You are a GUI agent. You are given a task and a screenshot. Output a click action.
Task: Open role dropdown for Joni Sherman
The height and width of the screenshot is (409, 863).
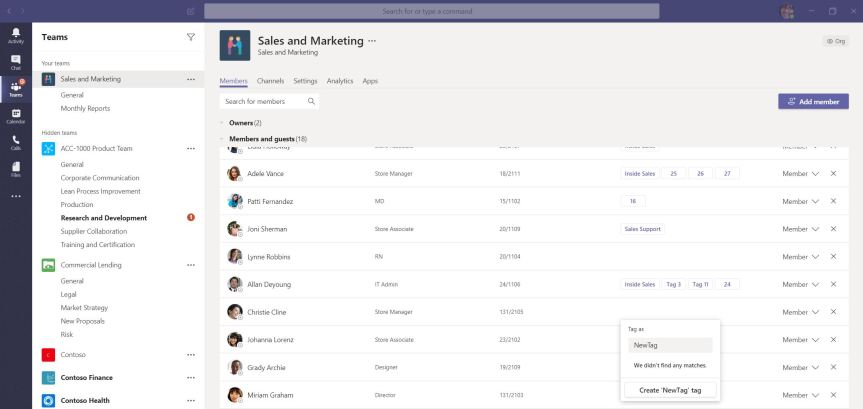(815, 229)
